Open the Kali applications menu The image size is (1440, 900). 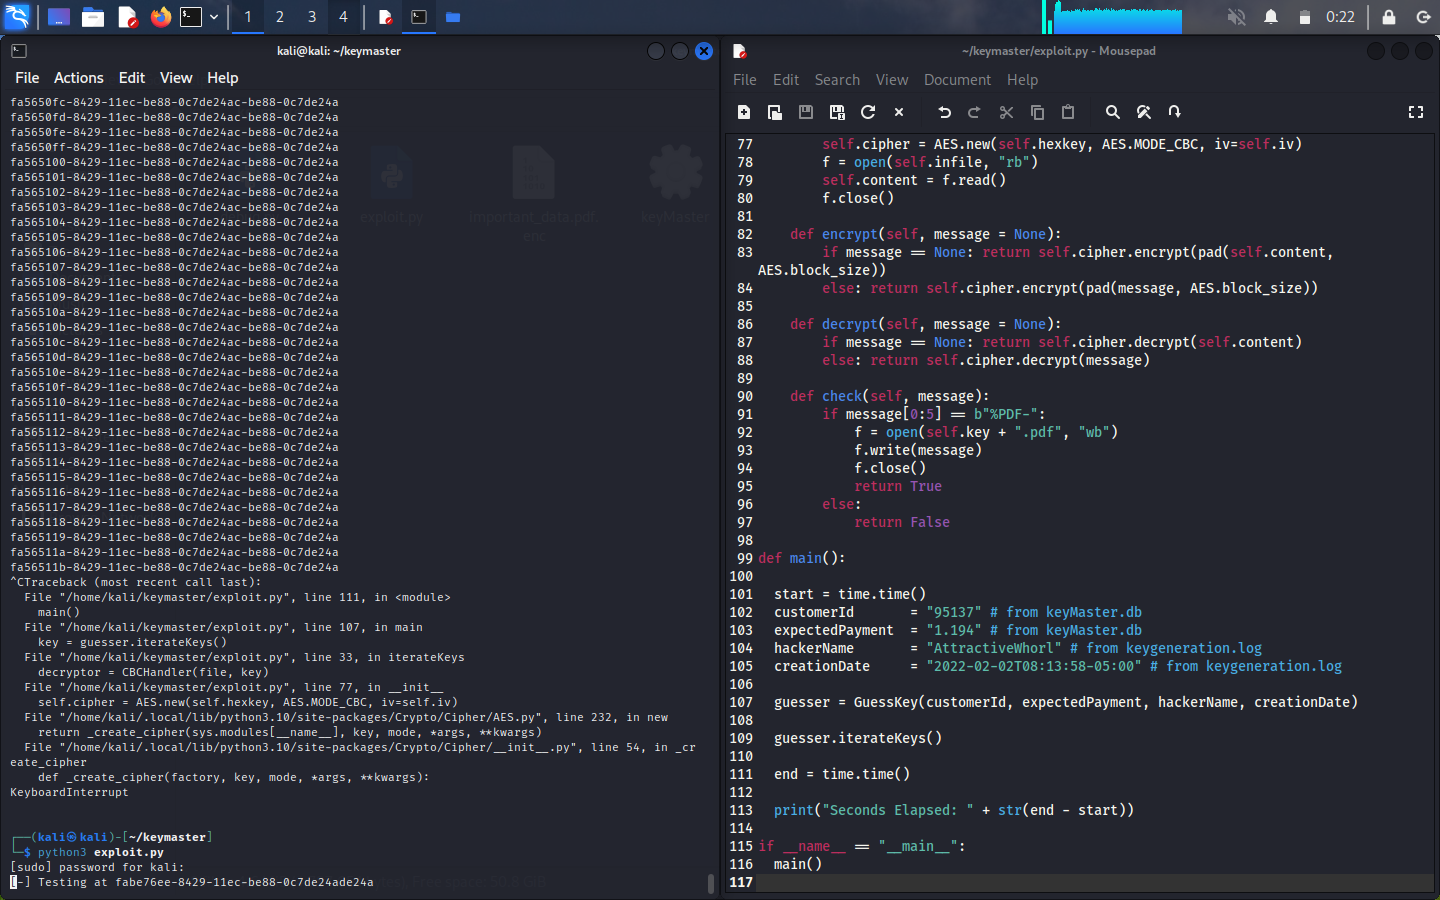pyautogui.click(x=18, y=17)
